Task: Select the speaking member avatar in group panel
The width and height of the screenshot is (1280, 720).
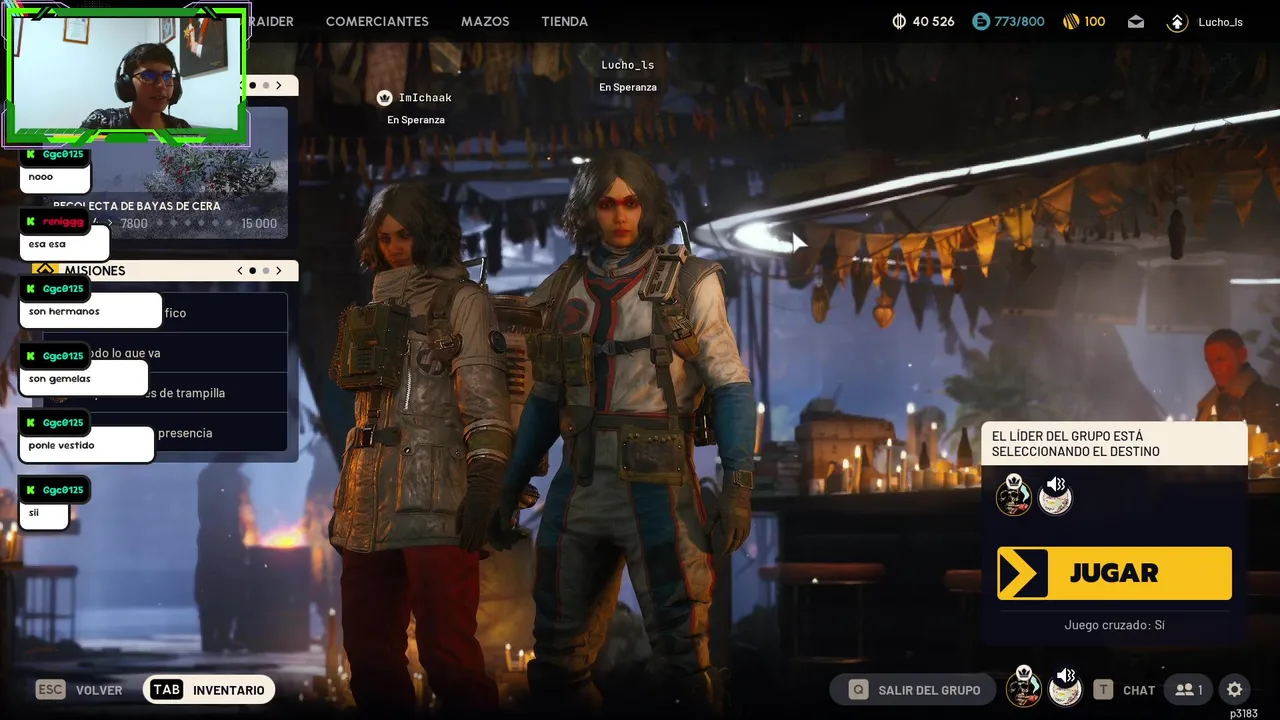Action: (x=1056, y=495)
